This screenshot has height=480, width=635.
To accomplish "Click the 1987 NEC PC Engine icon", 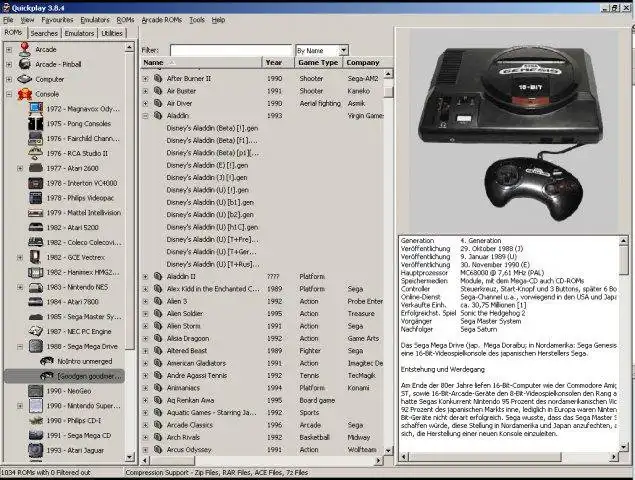I will 36,331.
